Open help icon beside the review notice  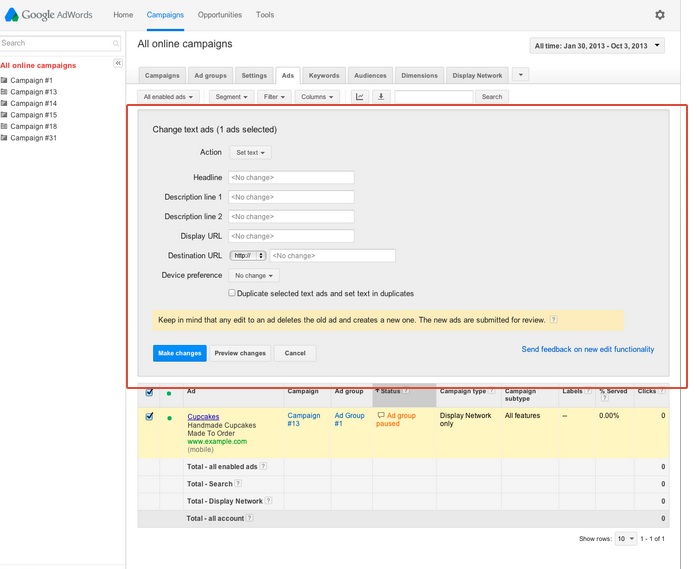[x=553, y=320]
